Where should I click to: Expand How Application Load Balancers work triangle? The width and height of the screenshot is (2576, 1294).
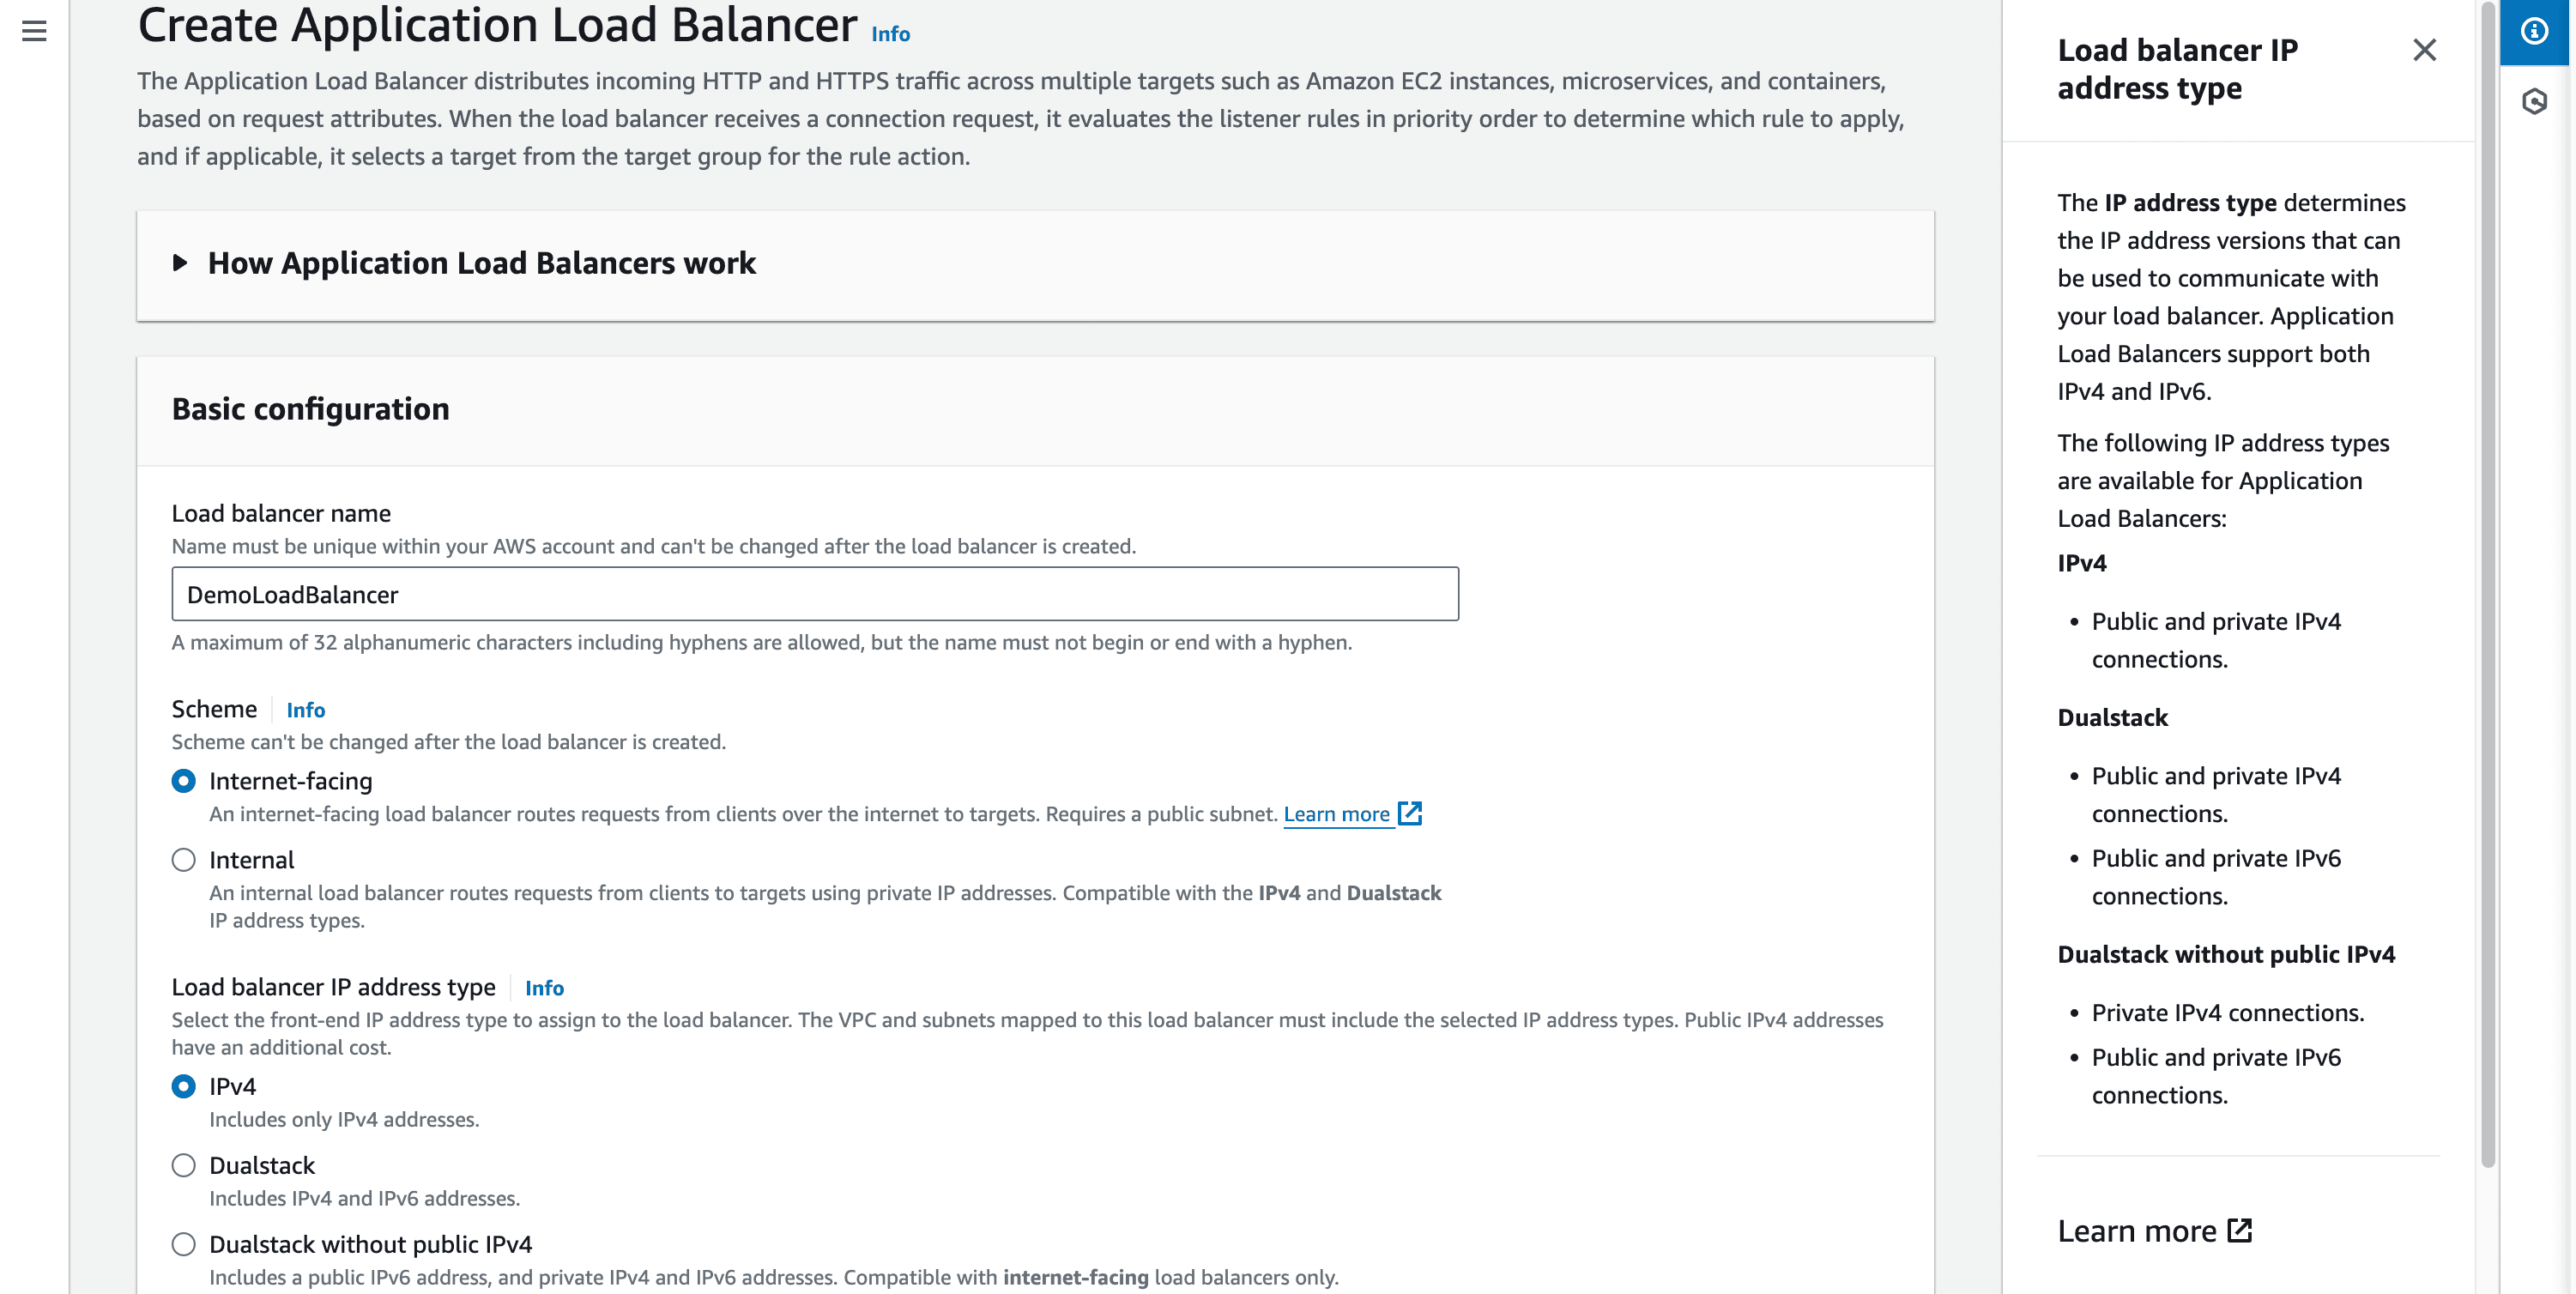coord(180,263)
